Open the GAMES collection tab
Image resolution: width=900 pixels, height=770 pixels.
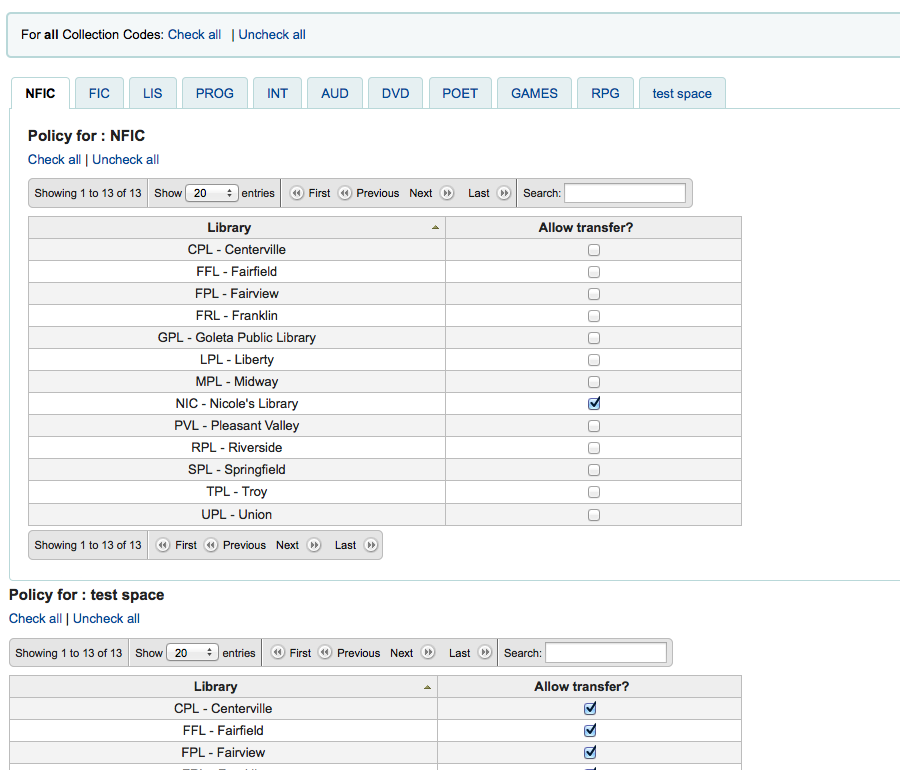click(534, 93)
